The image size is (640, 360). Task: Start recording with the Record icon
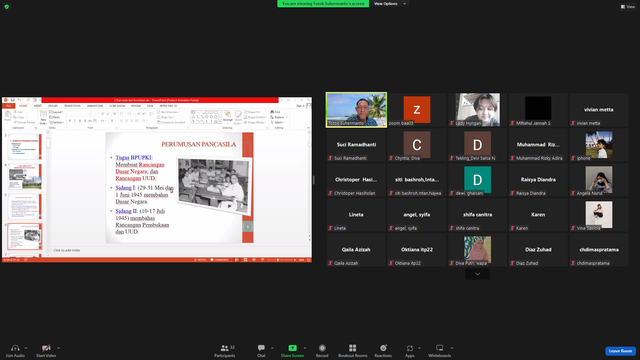coord(322,348)
